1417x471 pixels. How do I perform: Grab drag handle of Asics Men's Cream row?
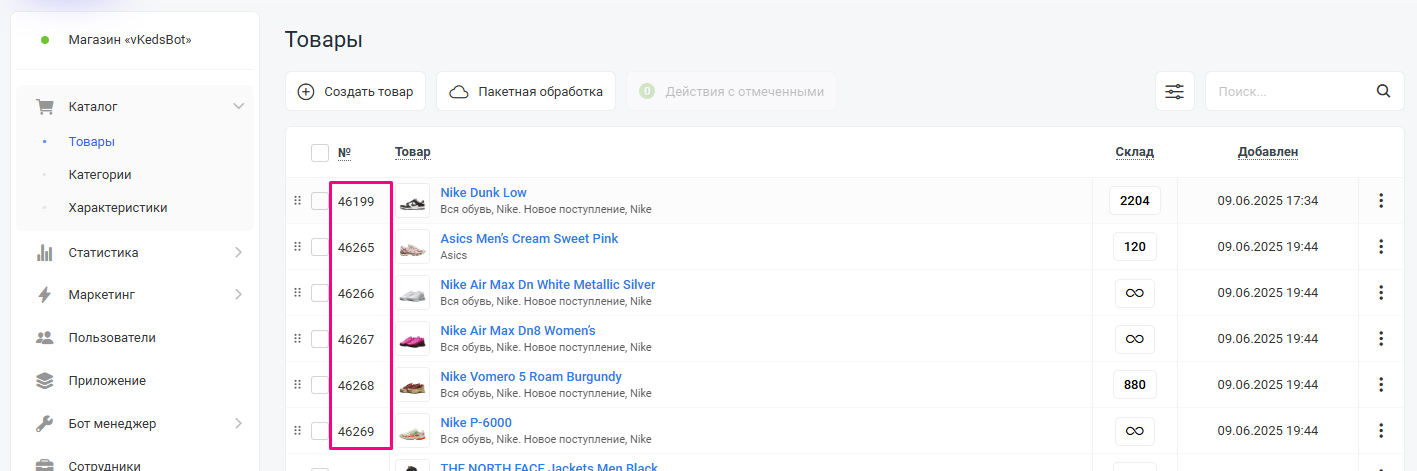[x=297, y=247]
